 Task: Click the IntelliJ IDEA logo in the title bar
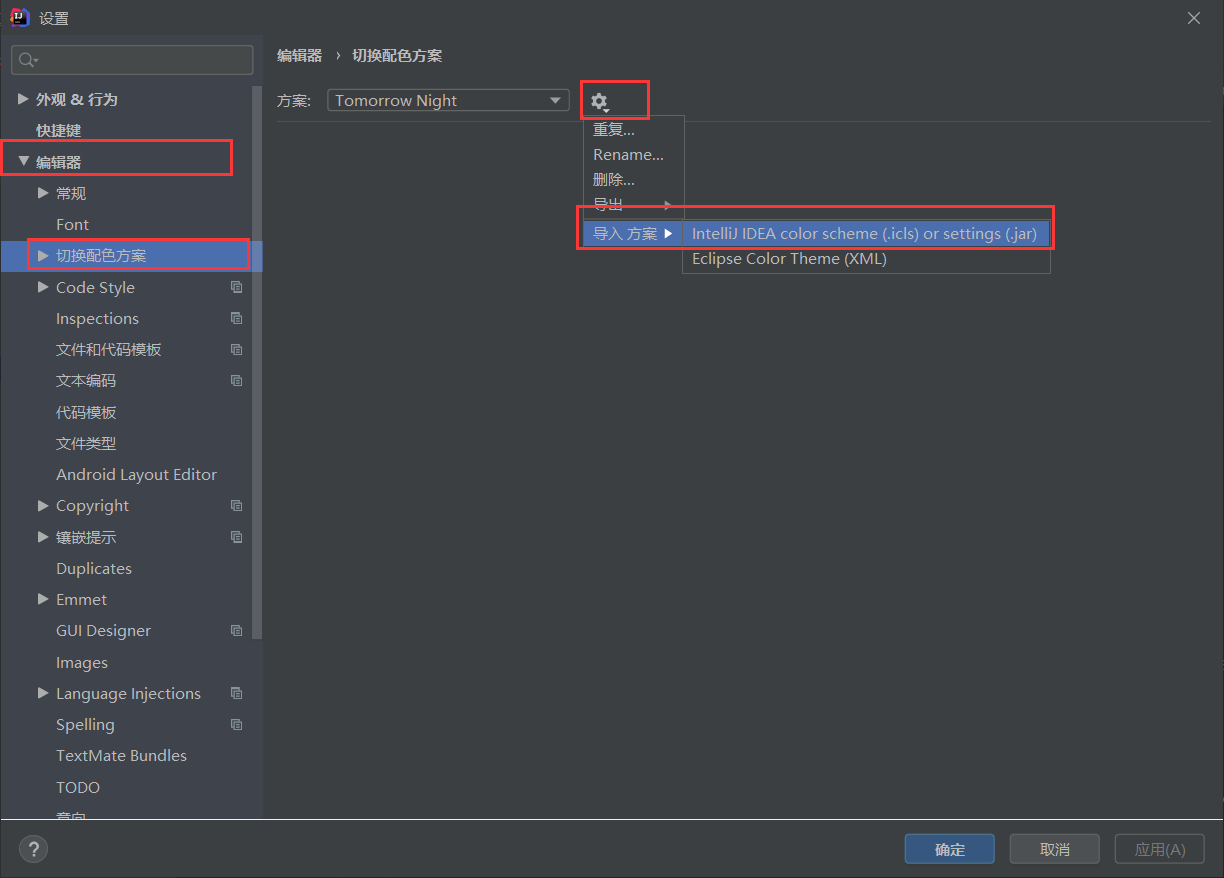pos(19,17)
